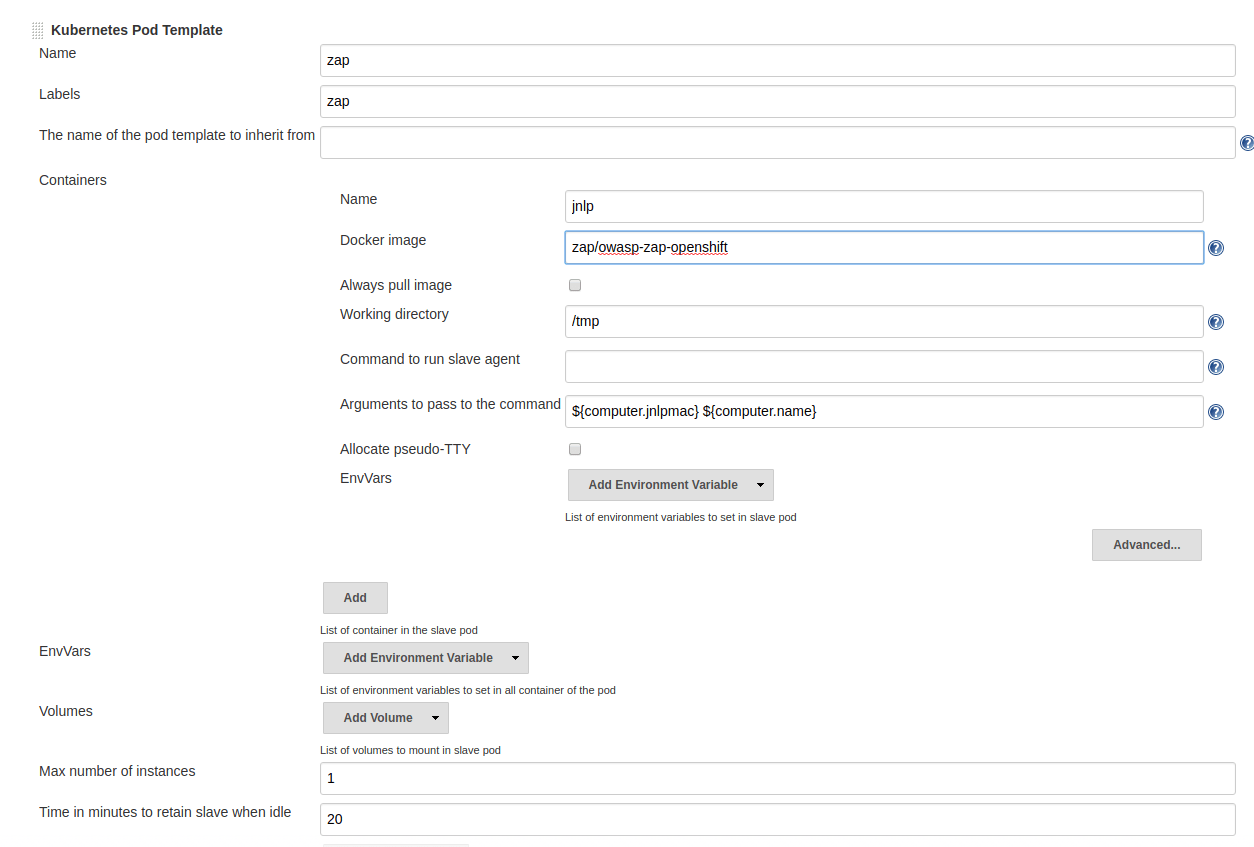Select the Max number of instances field
Screen dimensions: 1254x847
(777, 778)
